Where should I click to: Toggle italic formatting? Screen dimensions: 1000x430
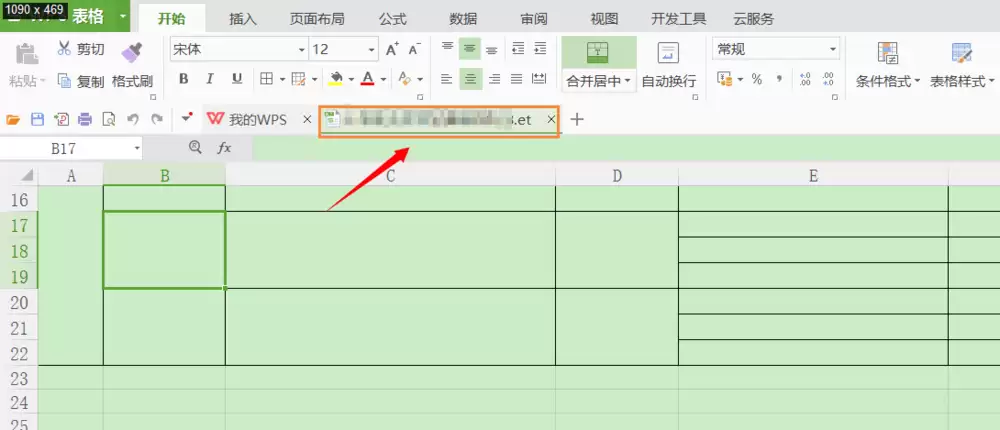[210, 79]
